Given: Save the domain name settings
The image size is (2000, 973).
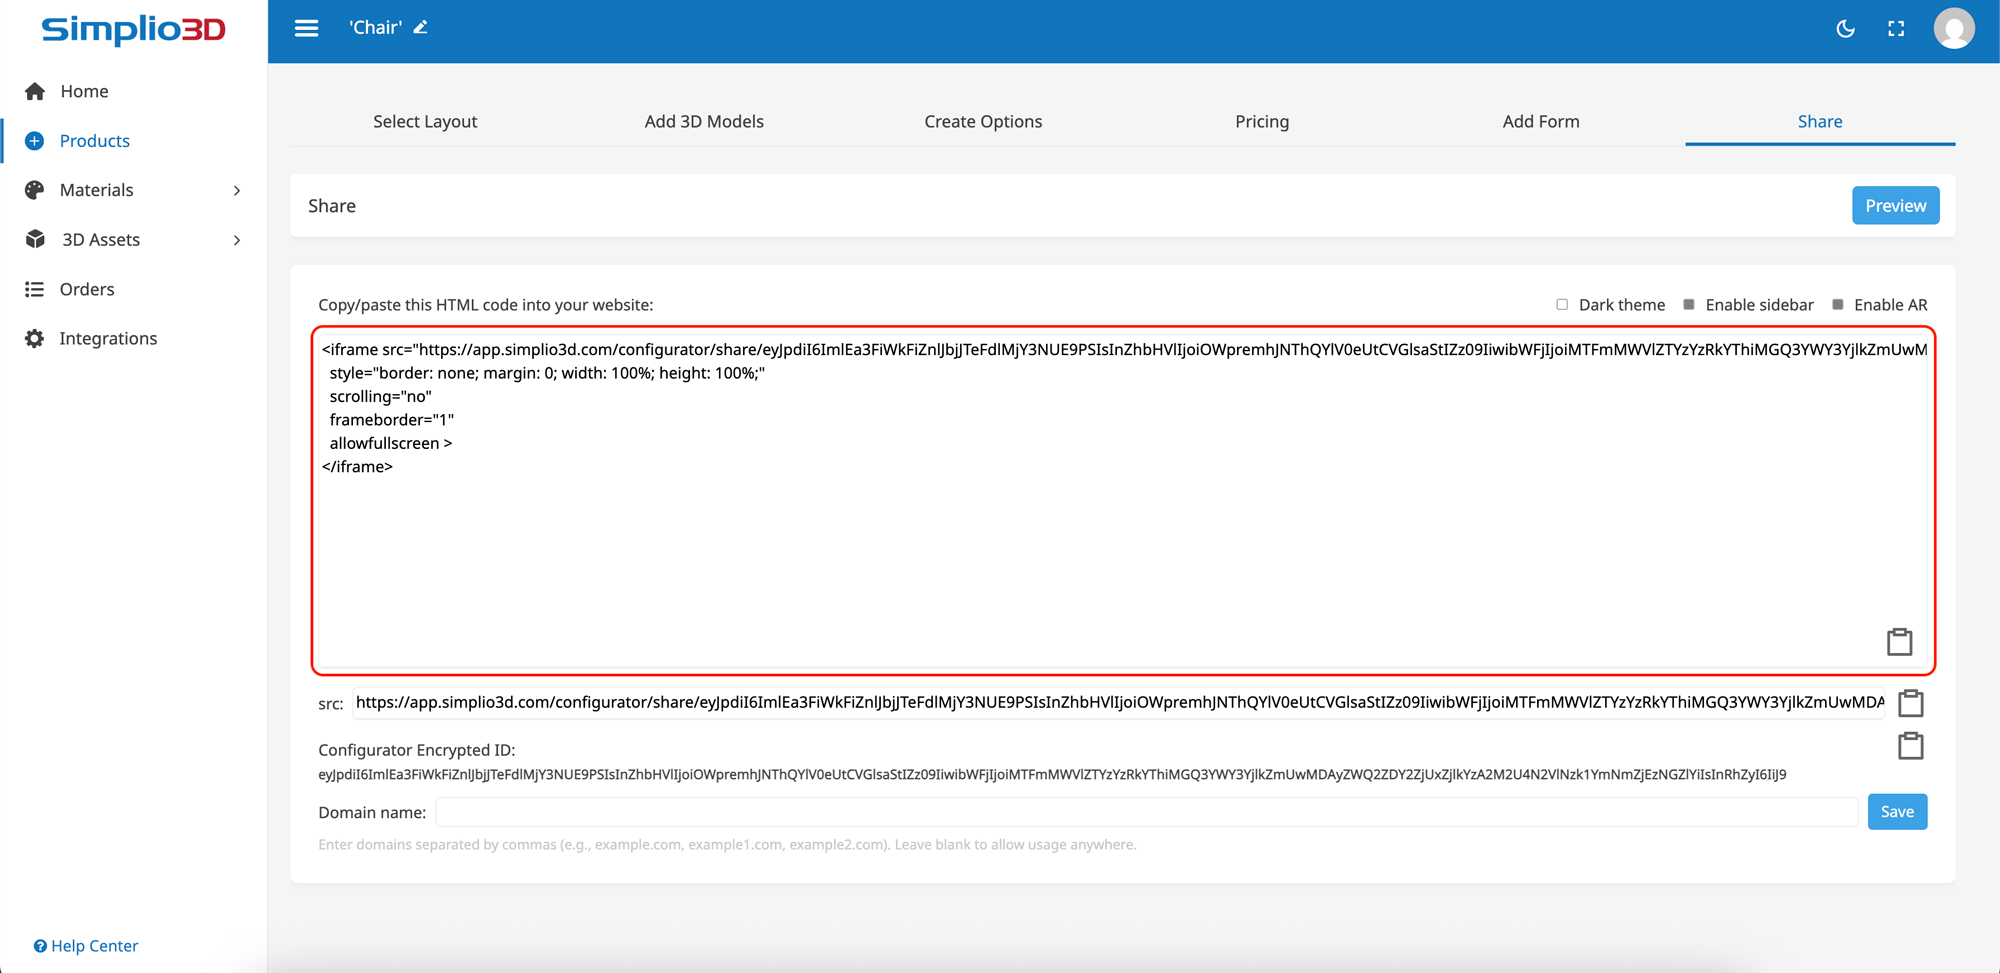Looking at the screenshot, I should (x=1896, y=812).
